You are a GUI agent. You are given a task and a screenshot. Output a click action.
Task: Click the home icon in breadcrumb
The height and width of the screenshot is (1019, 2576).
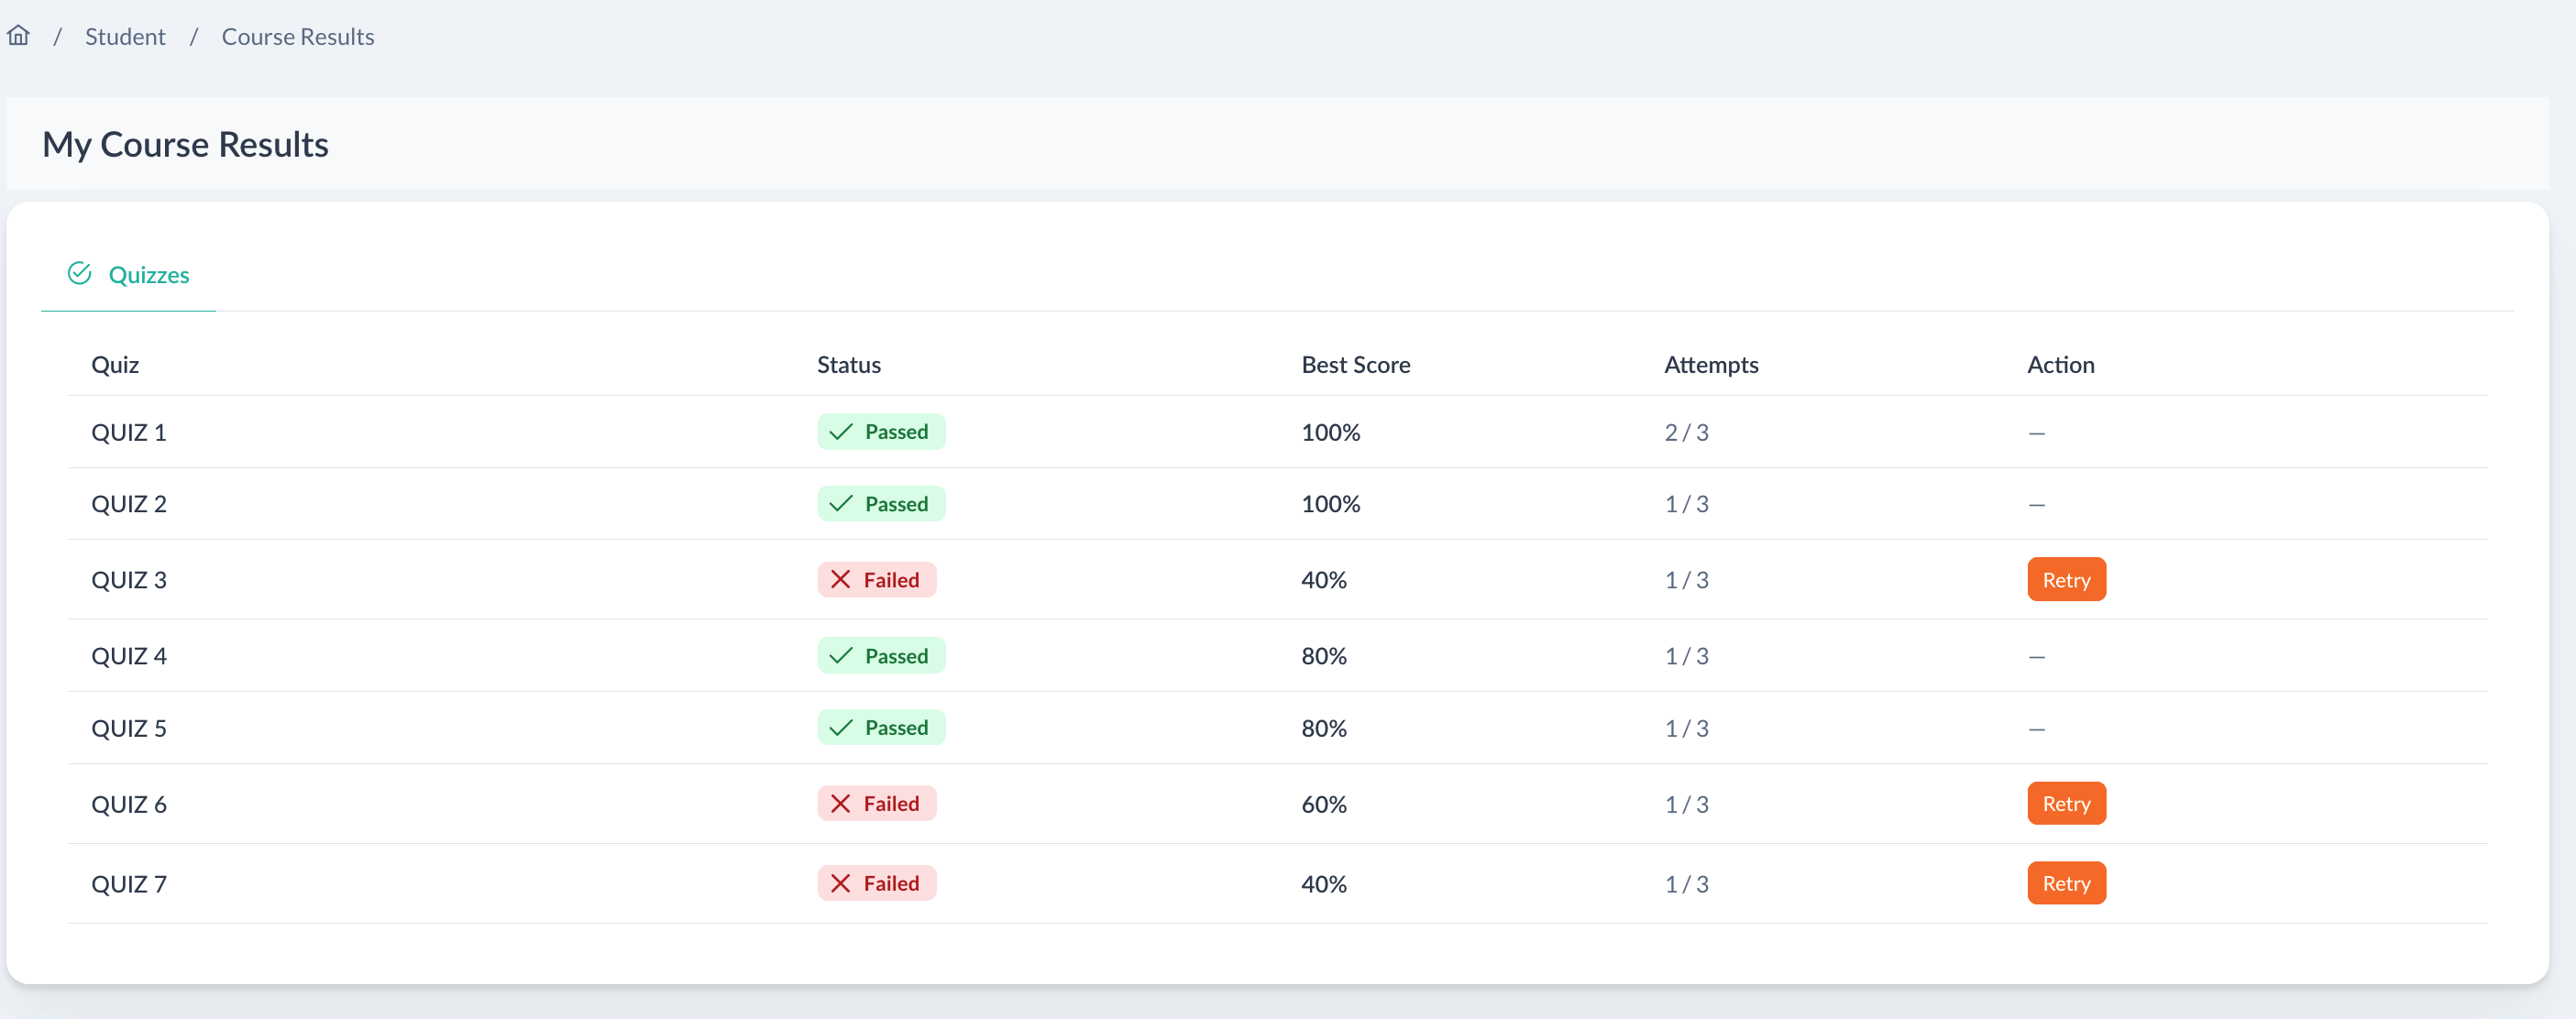click(18, 36)
